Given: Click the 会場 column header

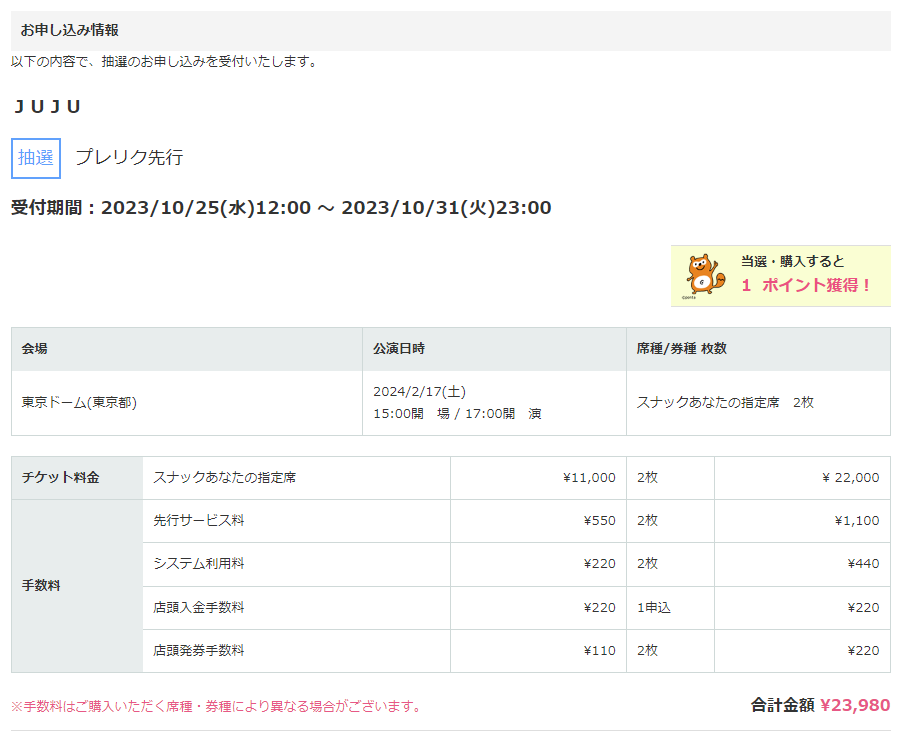Looking at the screenshot, I should coord(35,349).
